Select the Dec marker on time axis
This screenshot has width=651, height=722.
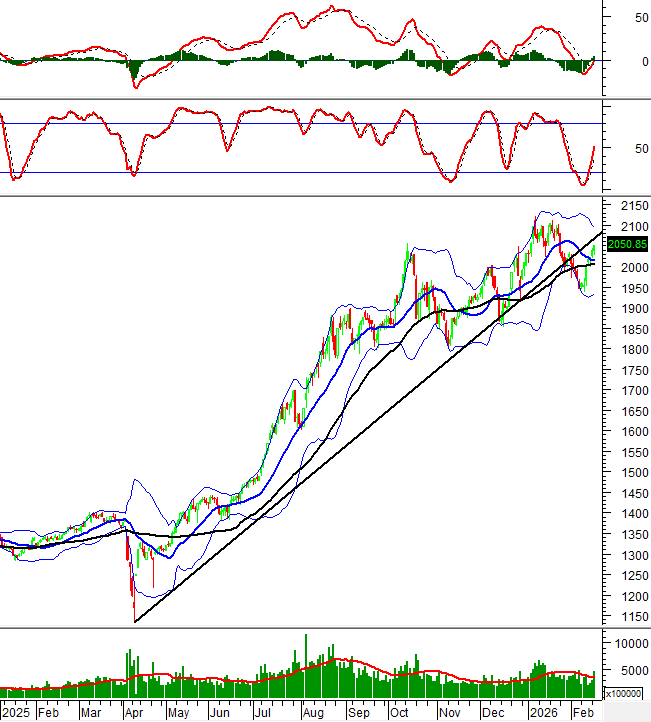pos(492,714)
